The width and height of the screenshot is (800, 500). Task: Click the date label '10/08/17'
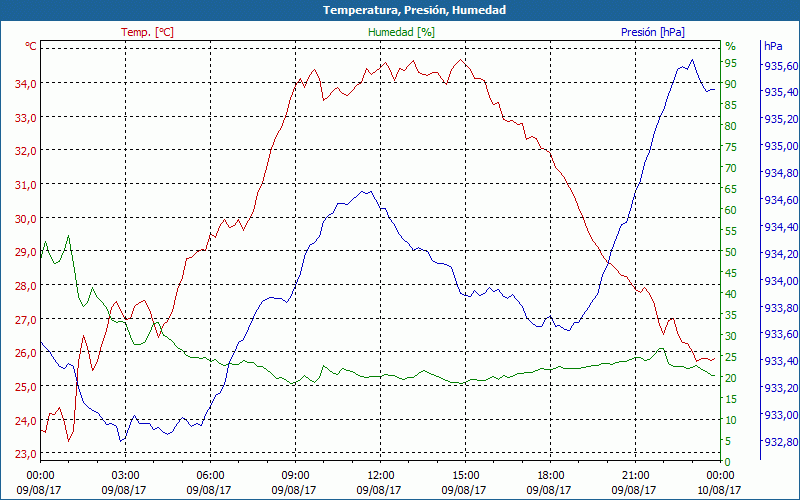pos(718,490)
